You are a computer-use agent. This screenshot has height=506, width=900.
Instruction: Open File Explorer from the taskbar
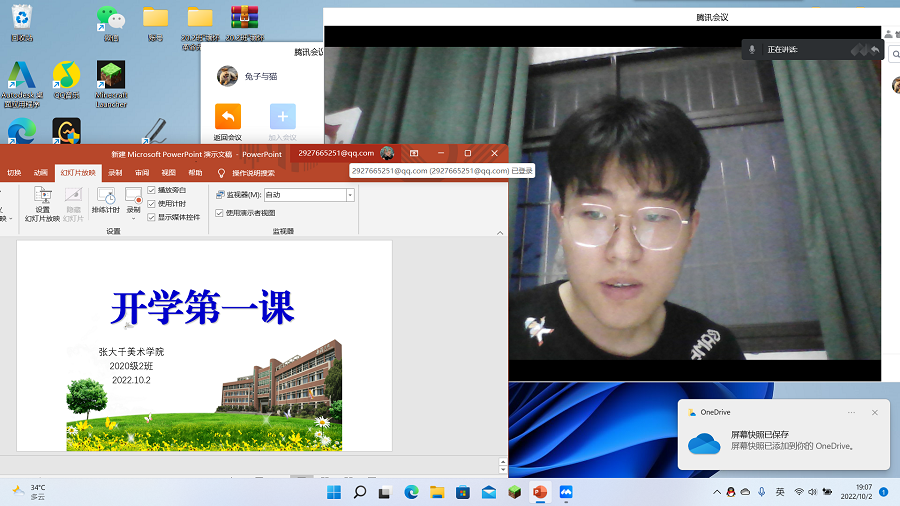(x=437, y=492)
